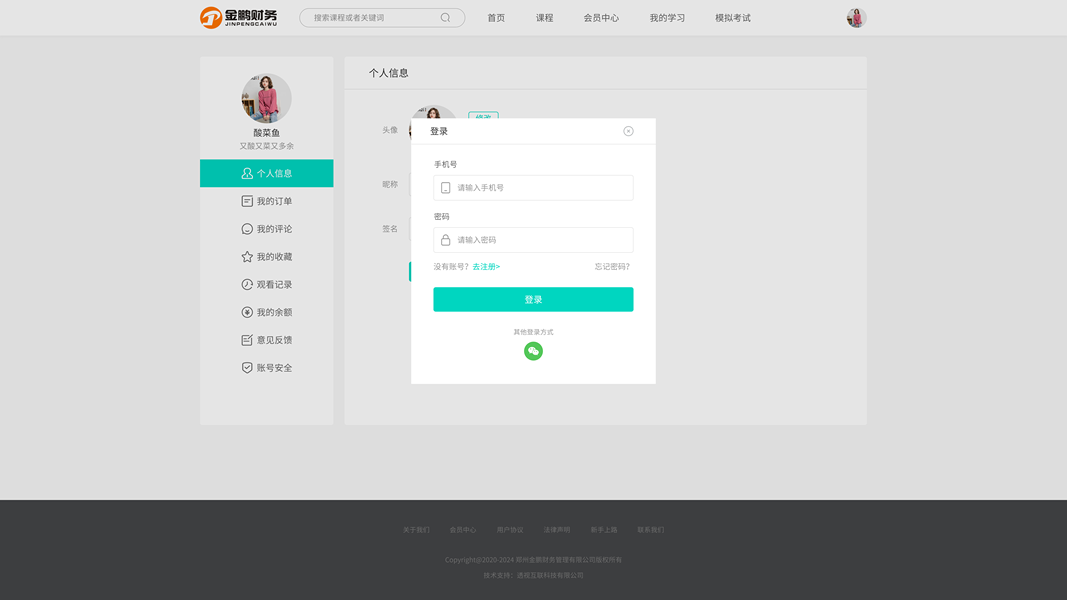Click the 其他登录方式 caption
This screenshot has width=1067, height=600.
coord(534,332)
